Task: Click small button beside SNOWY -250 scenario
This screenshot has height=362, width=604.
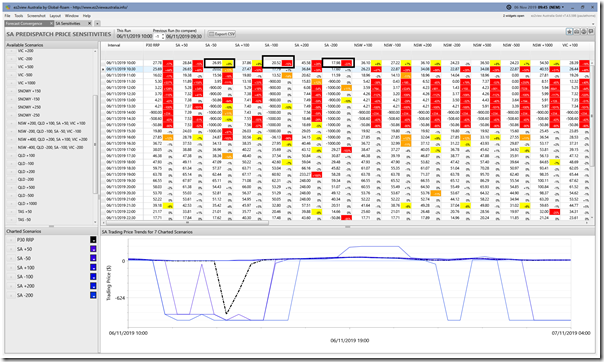Action: 11,116
